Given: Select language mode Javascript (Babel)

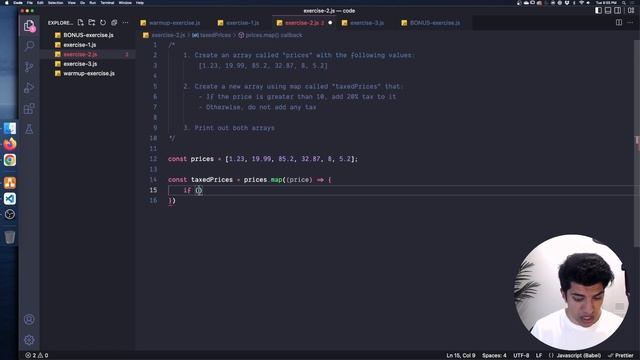Looking at the screenshot, I should 575,356.
